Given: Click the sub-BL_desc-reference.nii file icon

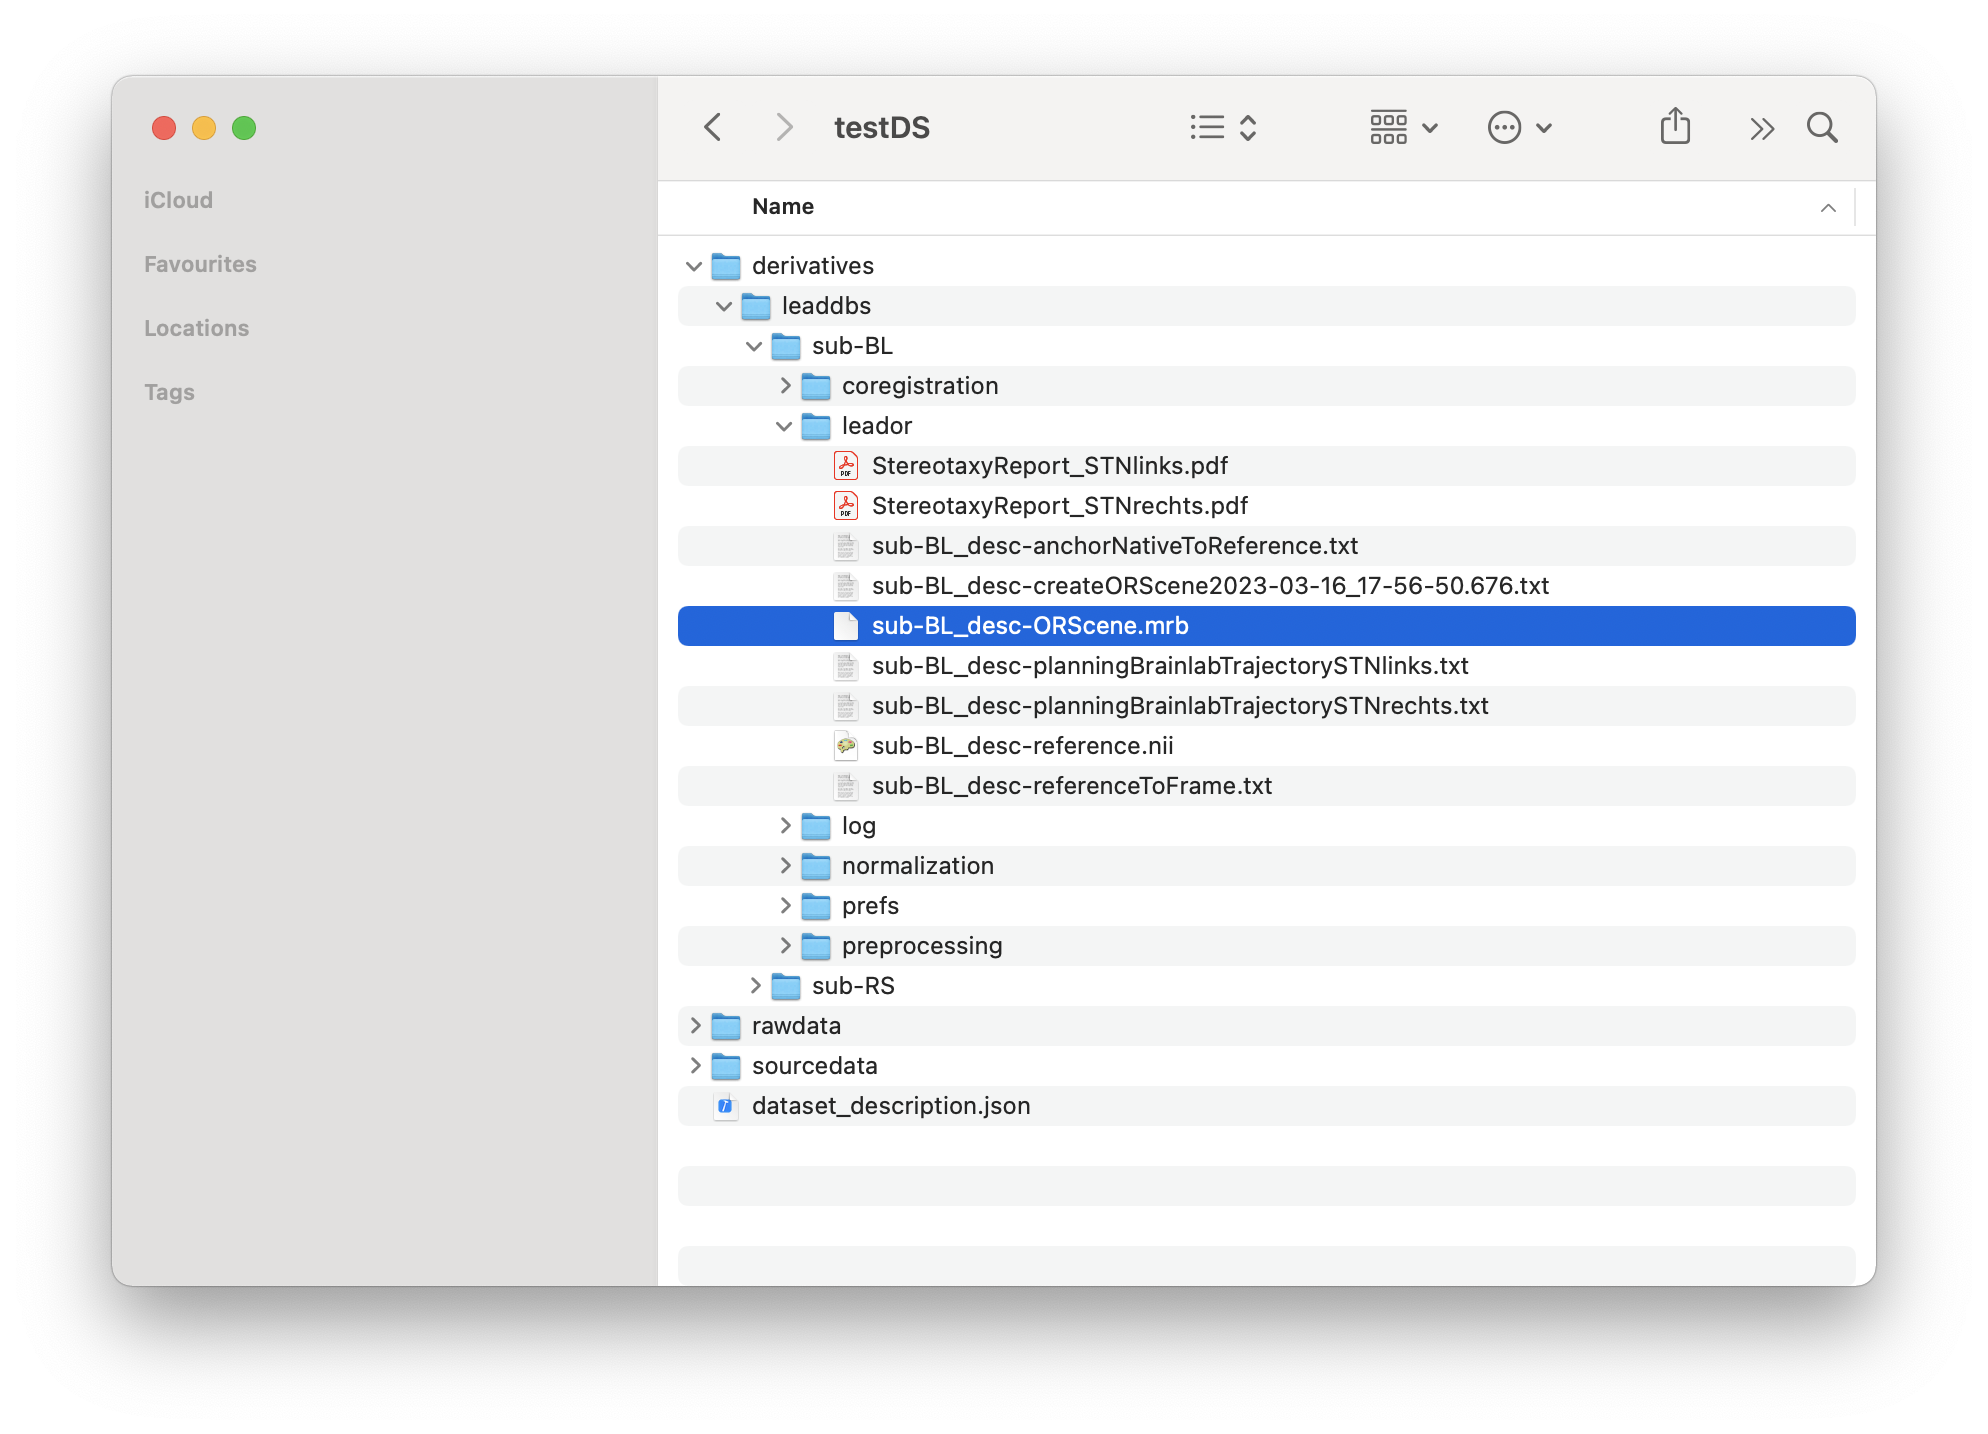Looking at the screenshot, I should 846,746.
